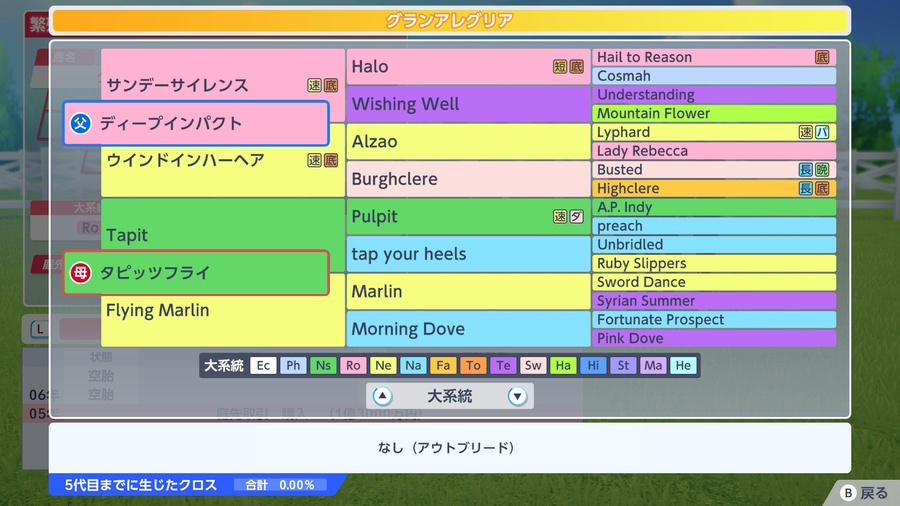The height and width of the screenshot is (506, 900).
Task: Click the Ma lineage legend chip
Action: point(653,365)
